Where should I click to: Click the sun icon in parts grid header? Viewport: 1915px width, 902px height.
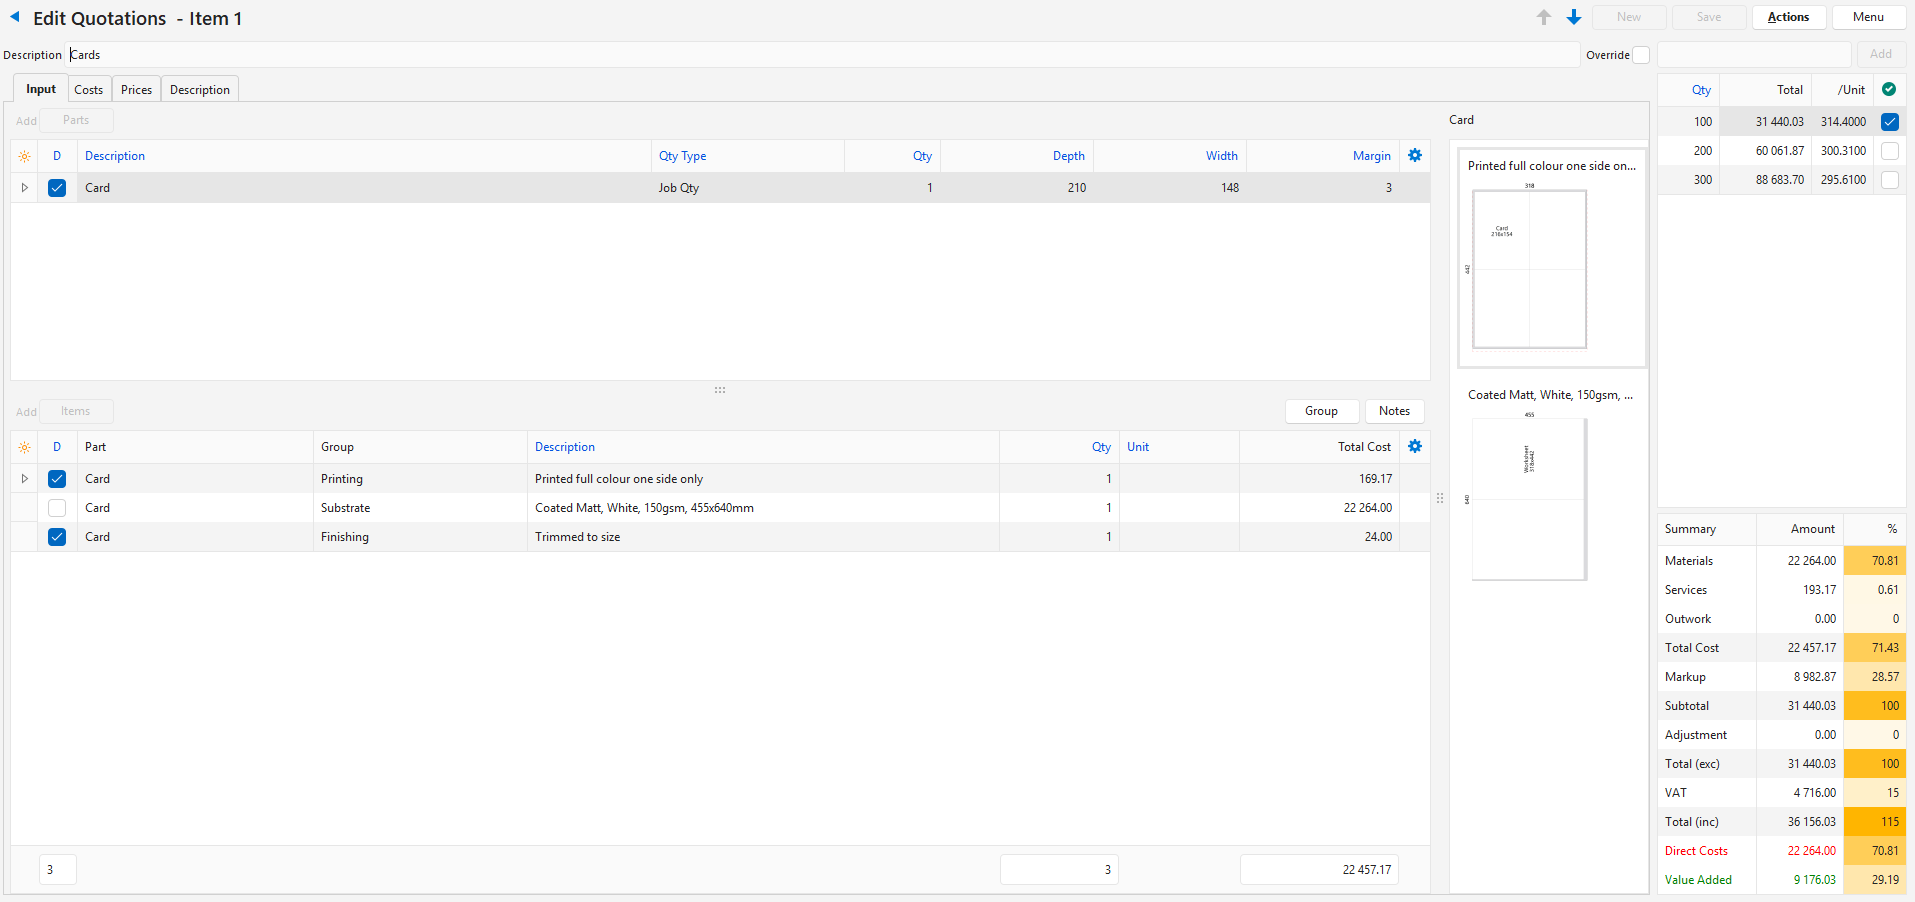(25, 157)
